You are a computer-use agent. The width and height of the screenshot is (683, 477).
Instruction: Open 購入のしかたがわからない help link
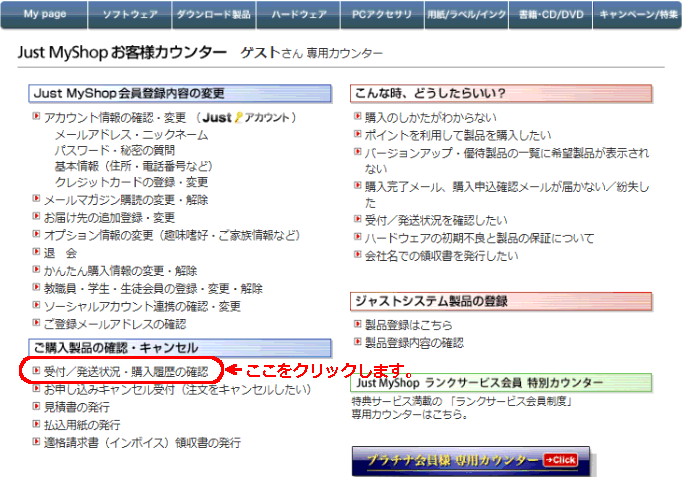pyautogui.click(x=431, y=118)
